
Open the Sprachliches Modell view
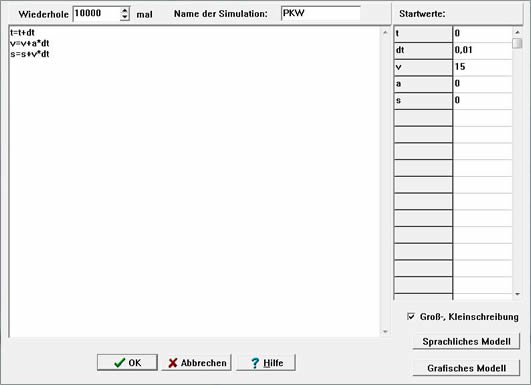(466, 341)
